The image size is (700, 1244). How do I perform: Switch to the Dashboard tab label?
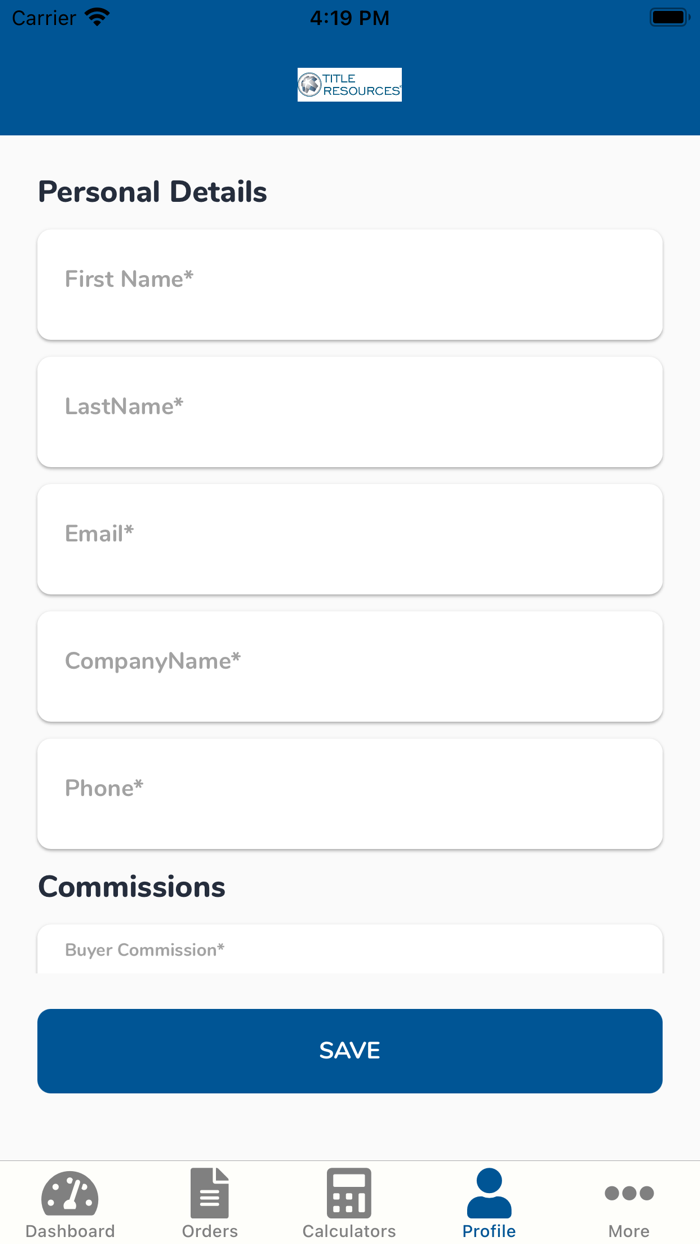70,1231
